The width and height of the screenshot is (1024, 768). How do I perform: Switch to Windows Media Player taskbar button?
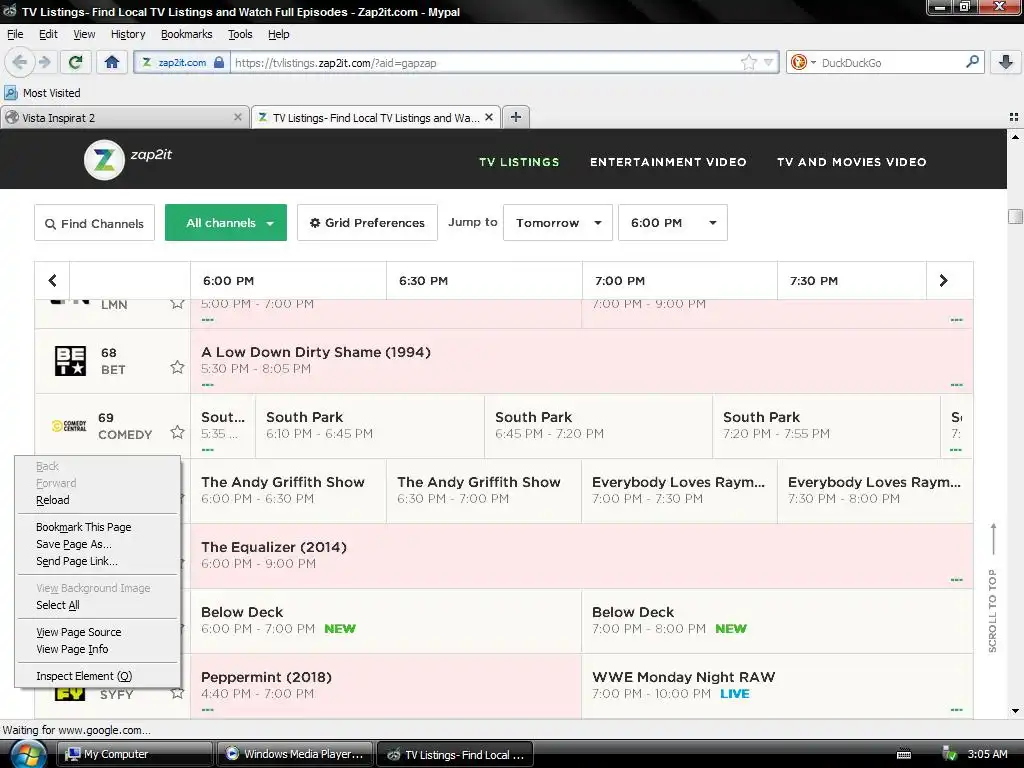click(x=295, y=754)
